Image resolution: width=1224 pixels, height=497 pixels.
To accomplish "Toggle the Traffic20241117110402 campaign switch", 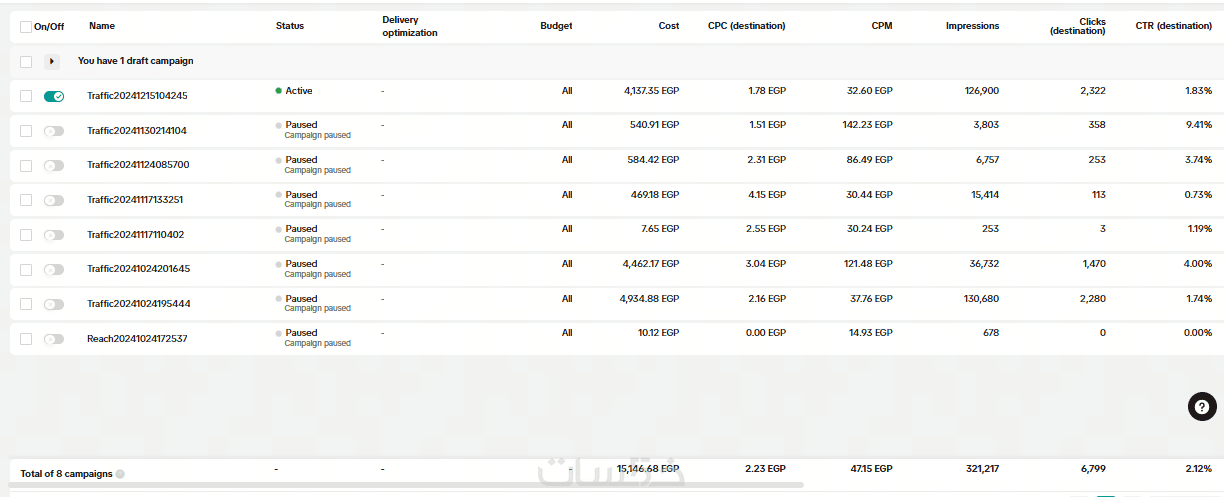I will click(53, 235).
